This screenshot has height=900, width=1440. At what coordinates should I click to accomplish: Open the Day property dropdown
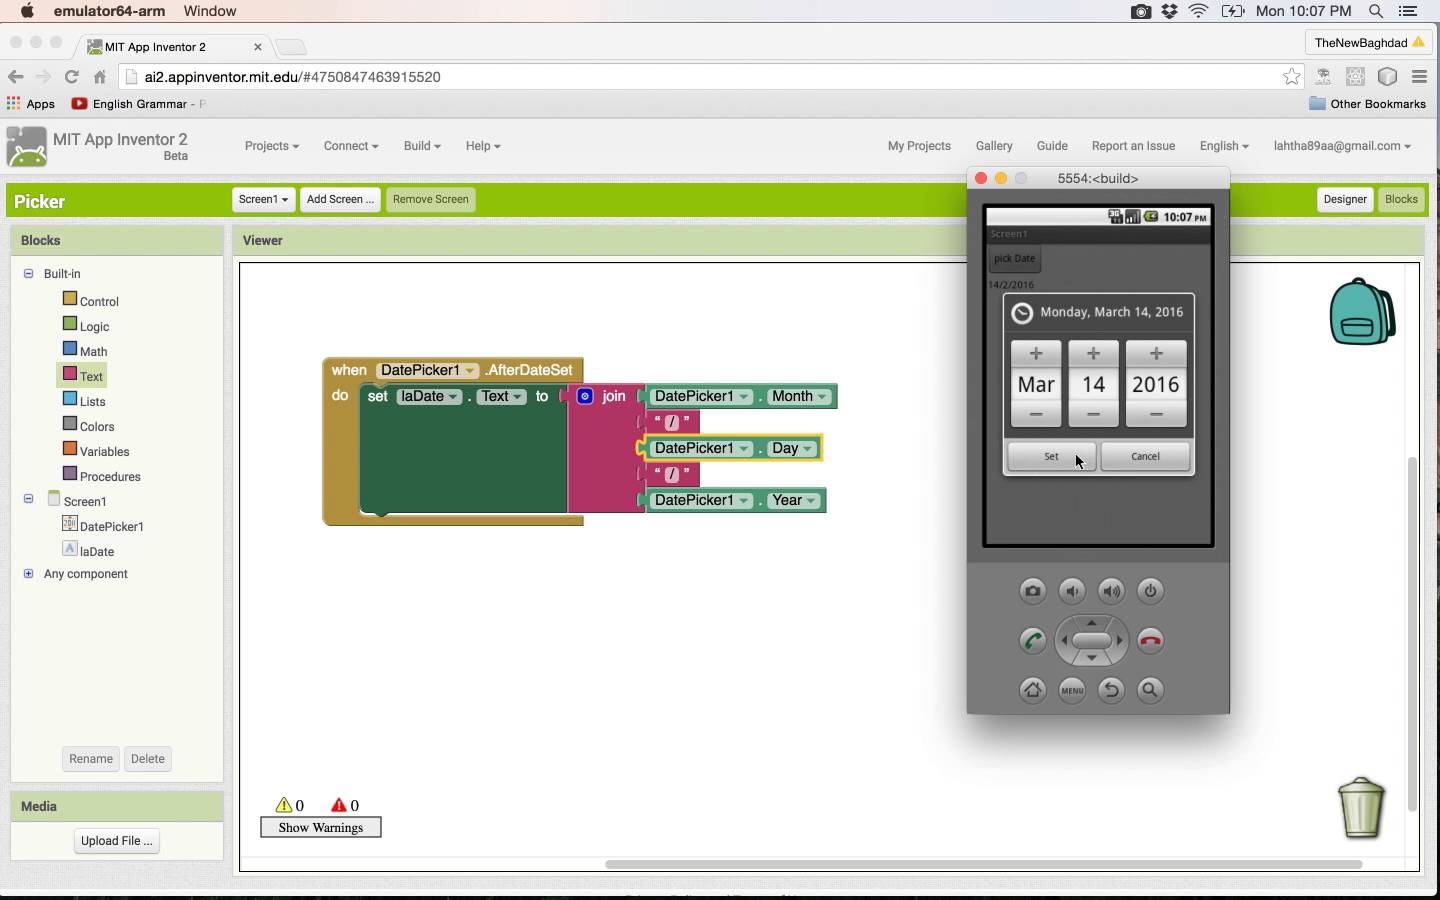(792, 448)
